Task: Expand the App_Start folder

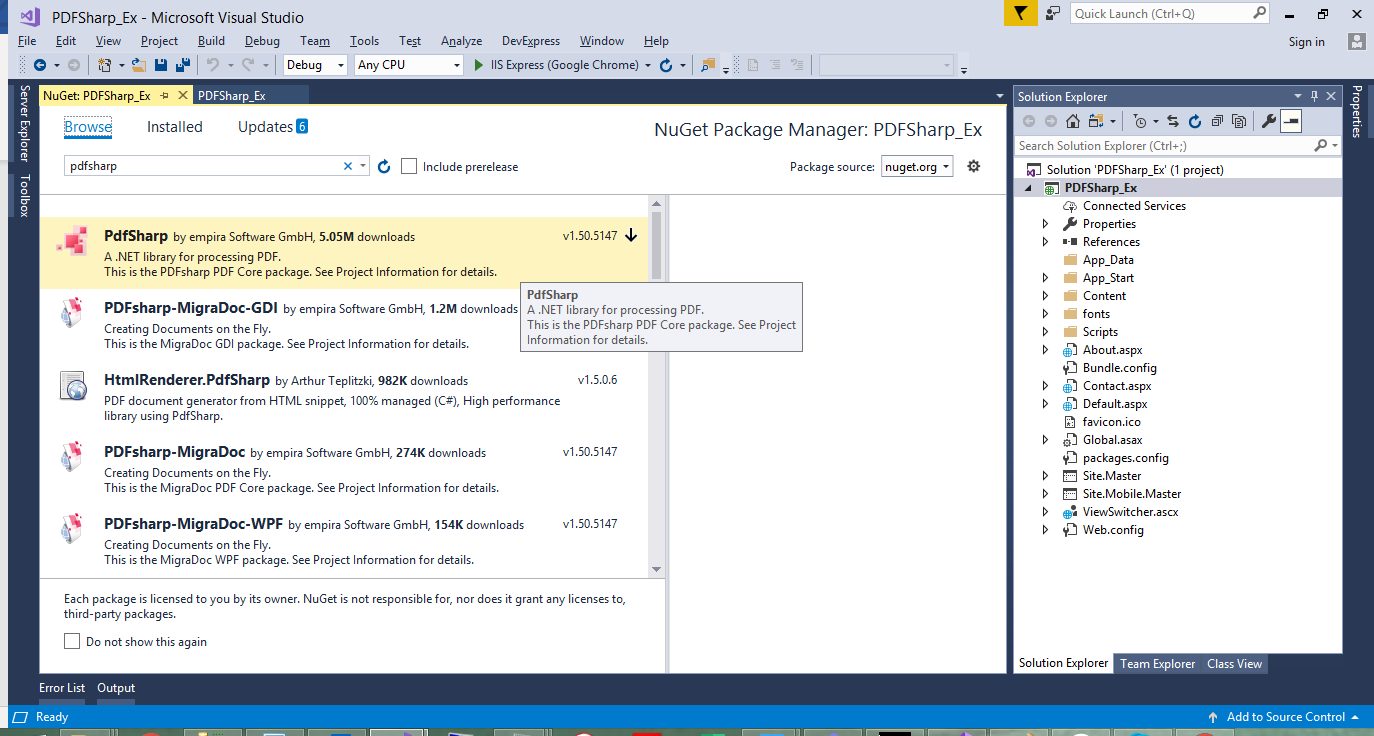Action: [1046, 278]
